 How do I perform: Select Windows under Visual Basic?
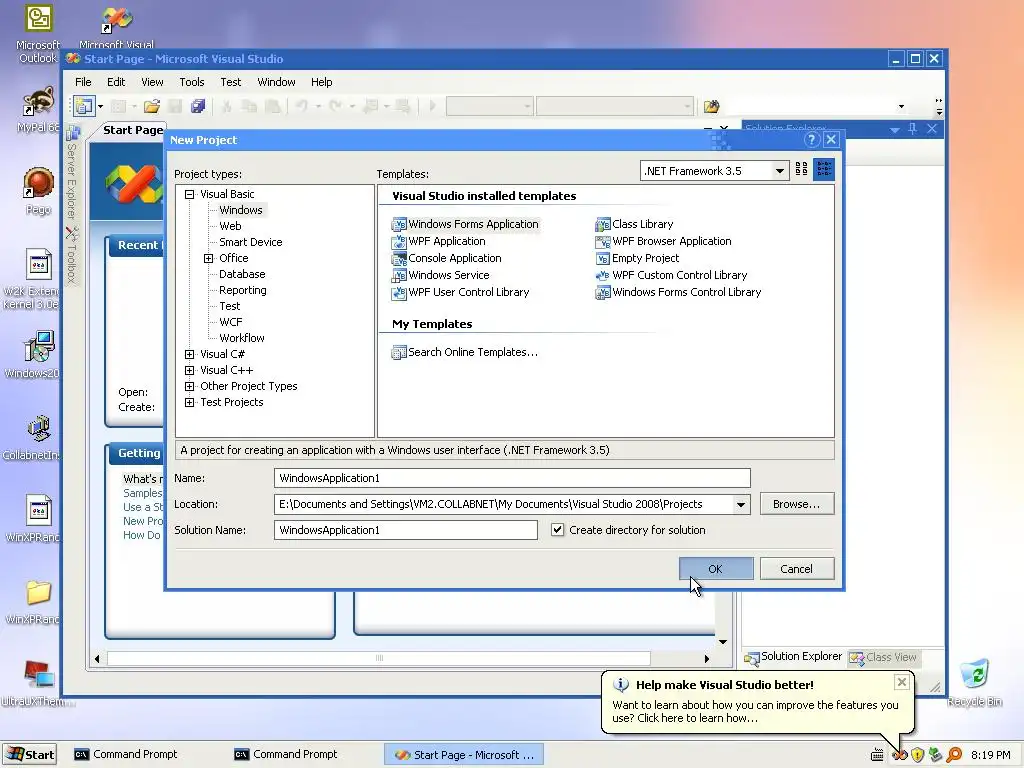241,210
